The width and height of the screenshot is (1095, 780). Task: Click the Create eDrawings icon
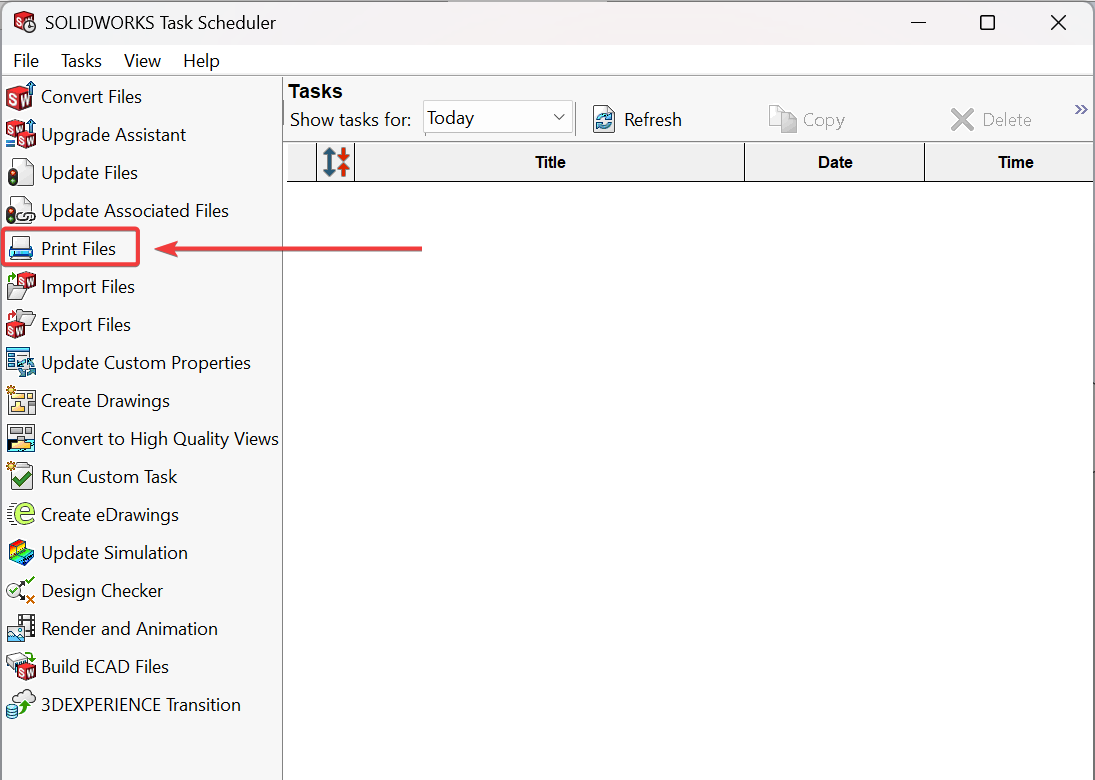[x=20, y=515]
